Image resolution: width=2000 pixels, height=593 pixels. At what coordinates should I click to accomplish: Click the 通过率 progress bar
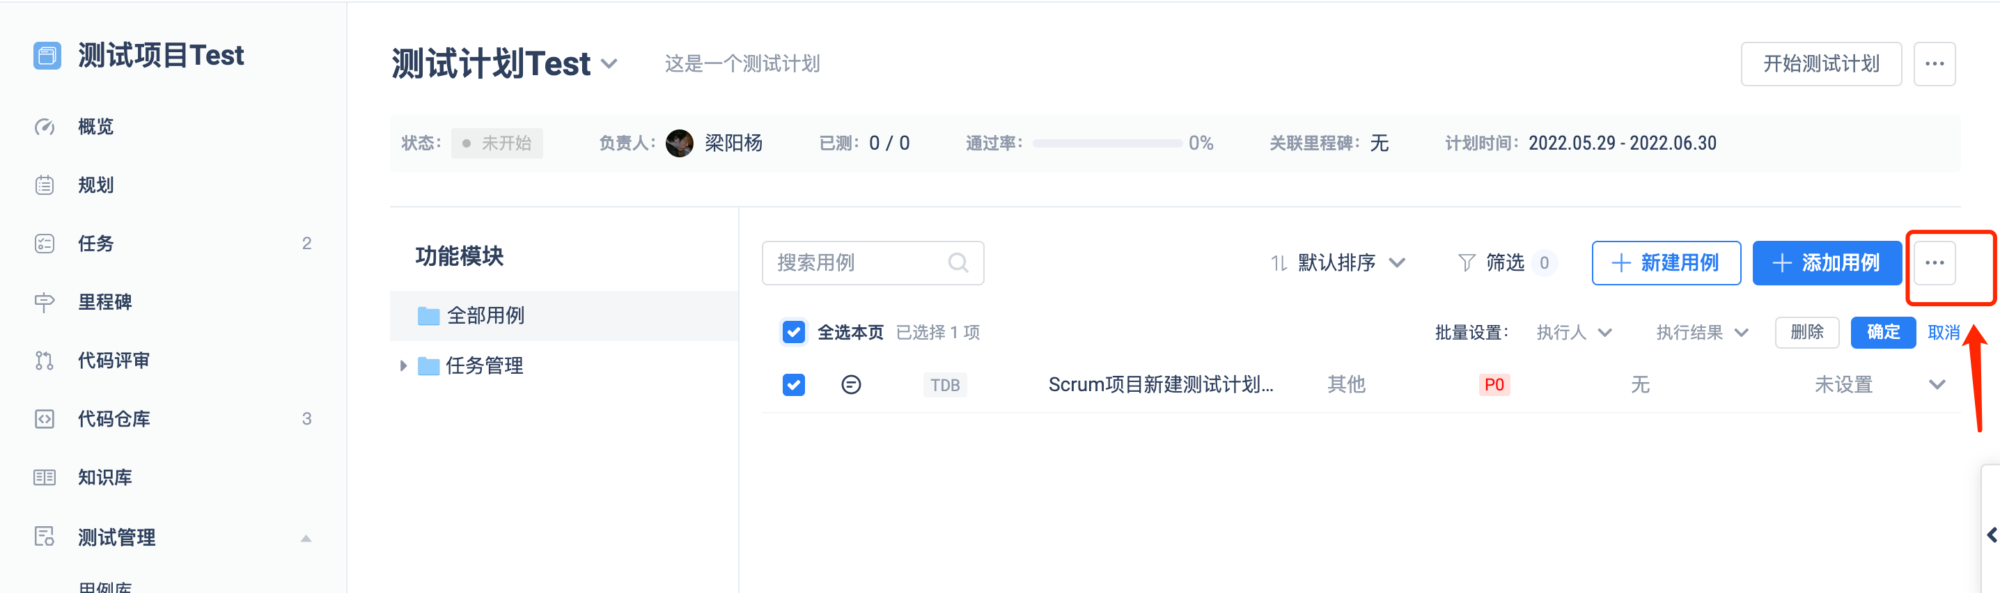pos(1107,144)
